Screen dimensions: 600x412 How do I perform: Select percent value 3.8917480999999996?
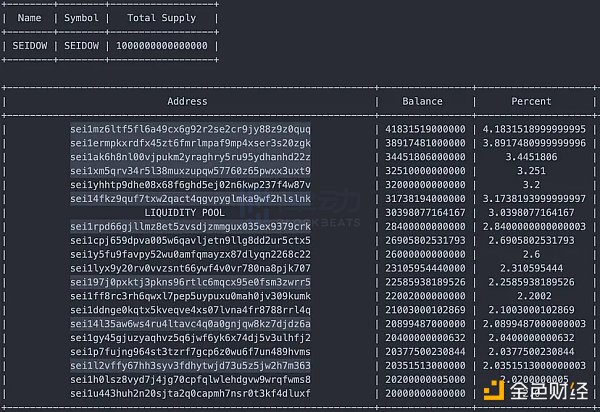click(x=534, y=143)
